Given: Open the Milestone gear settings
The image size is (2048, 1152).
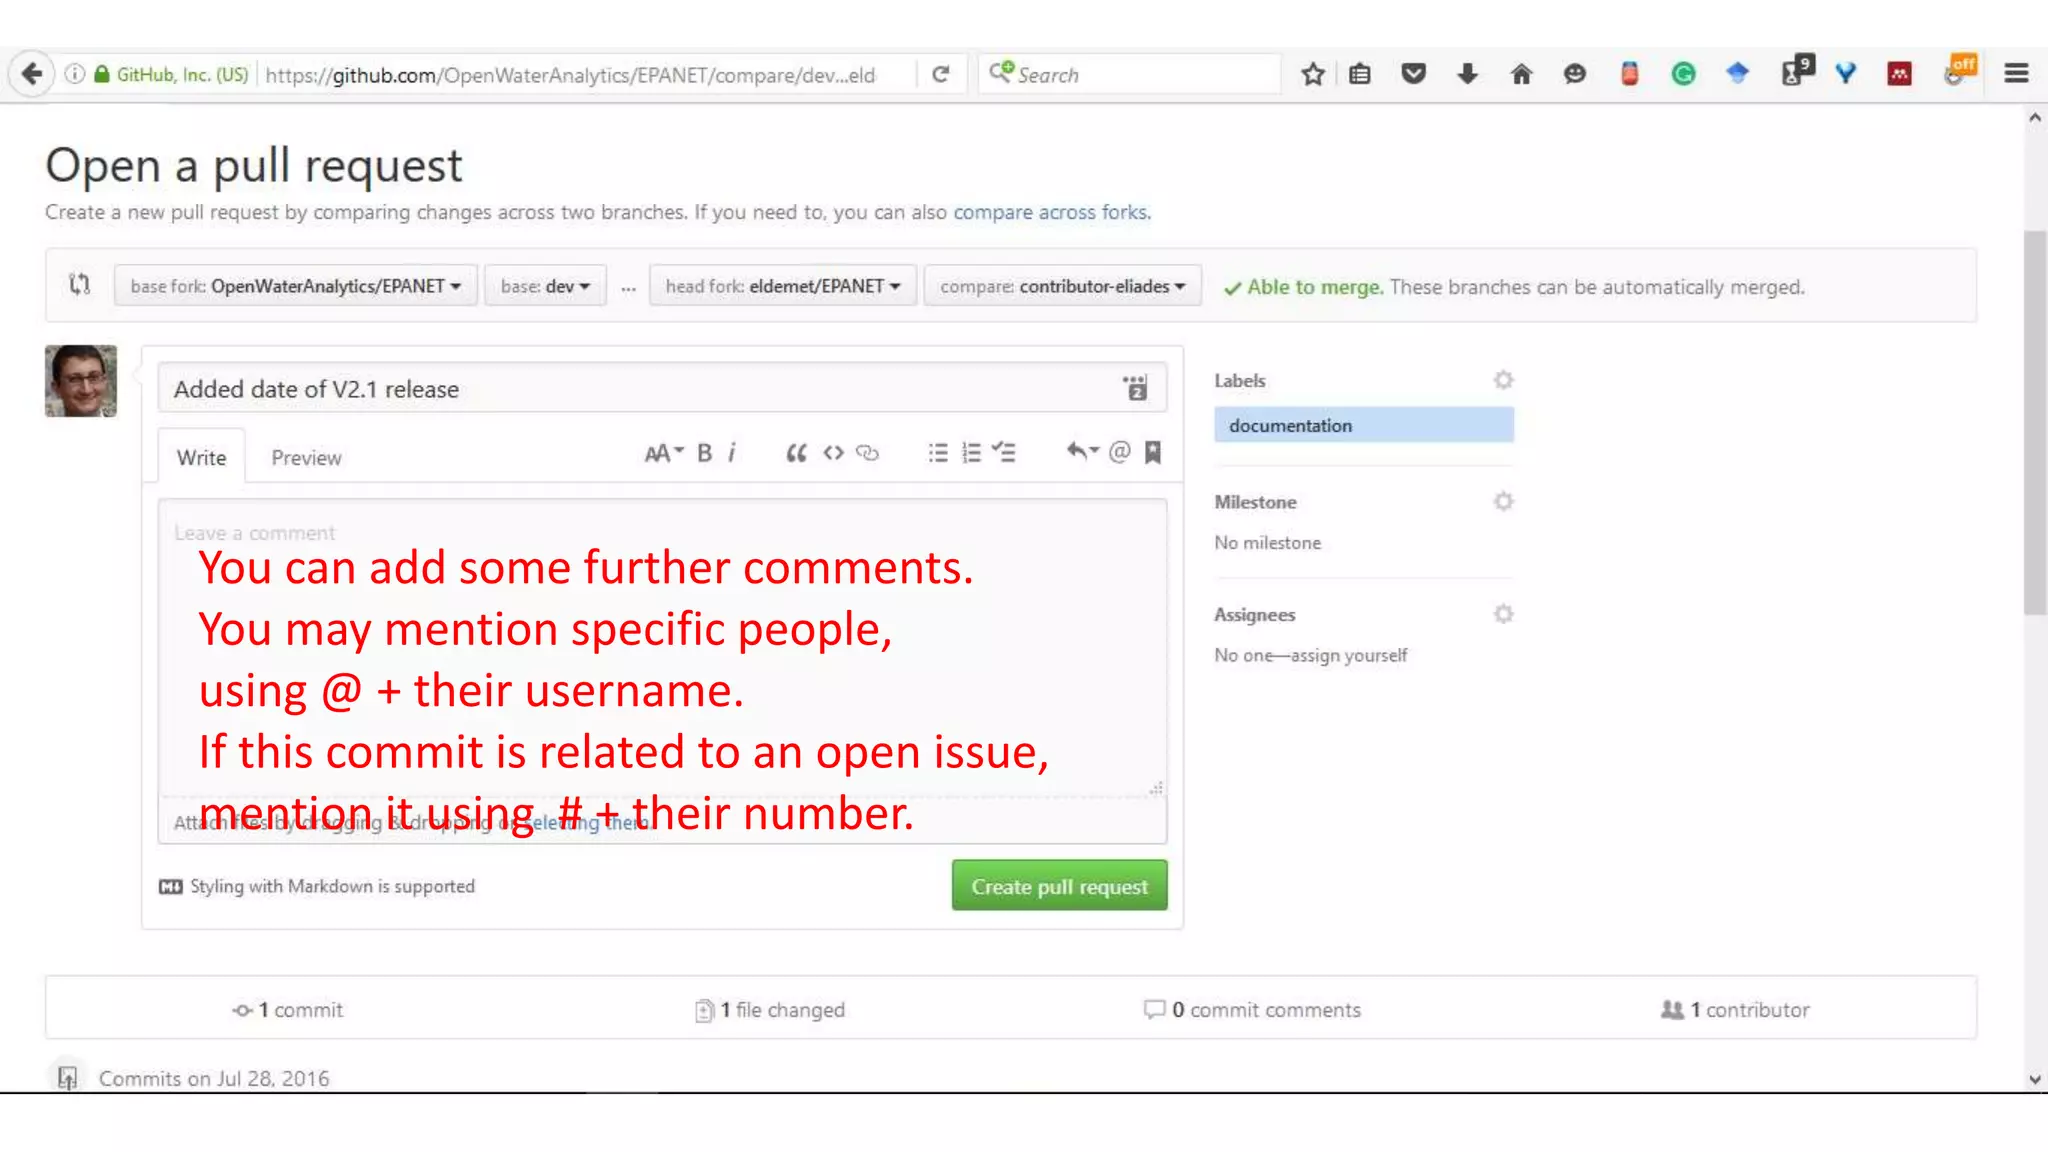Looking at the screenshot, I should 1503,501.
